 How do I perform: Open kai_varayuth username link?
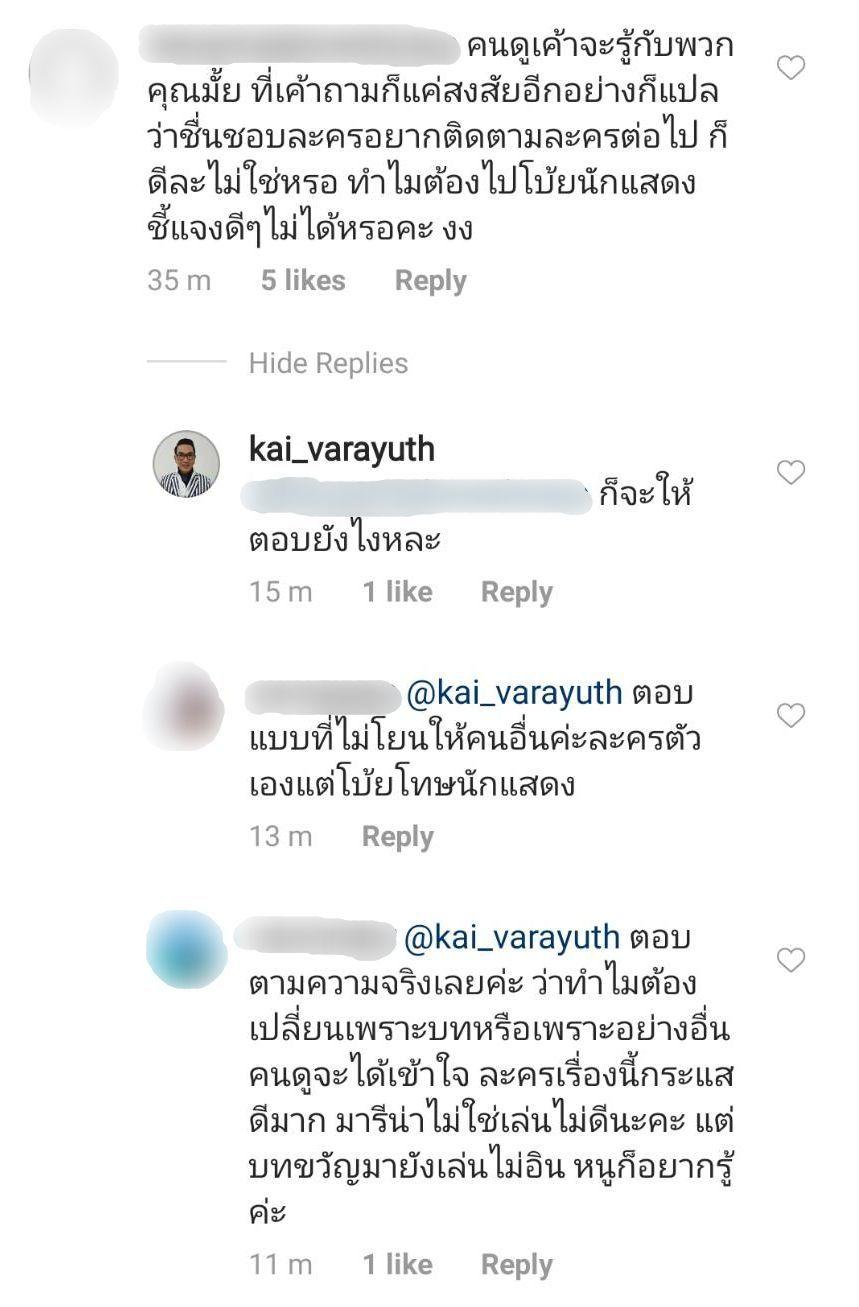pyautogui.click(x=342, y=449)
